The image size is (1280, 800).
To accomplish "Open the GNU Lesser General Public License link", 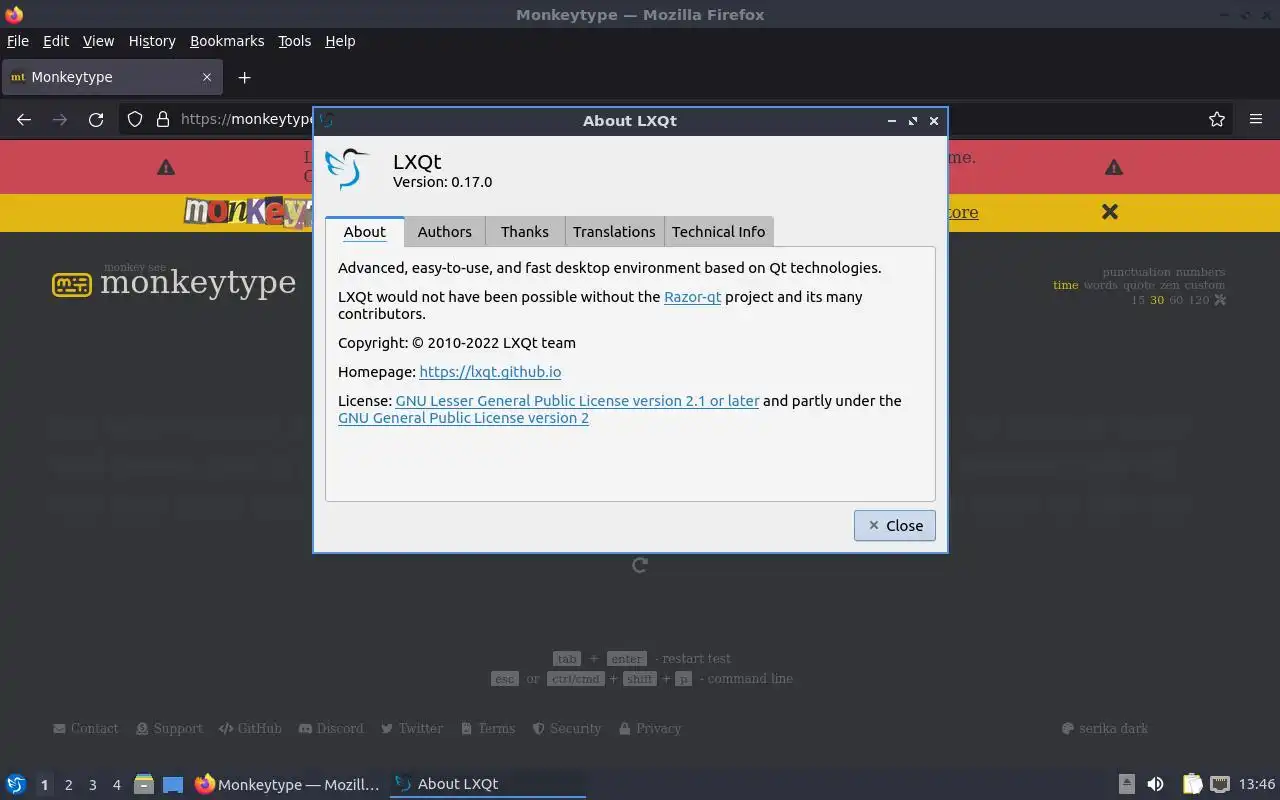I will [577, 401].
